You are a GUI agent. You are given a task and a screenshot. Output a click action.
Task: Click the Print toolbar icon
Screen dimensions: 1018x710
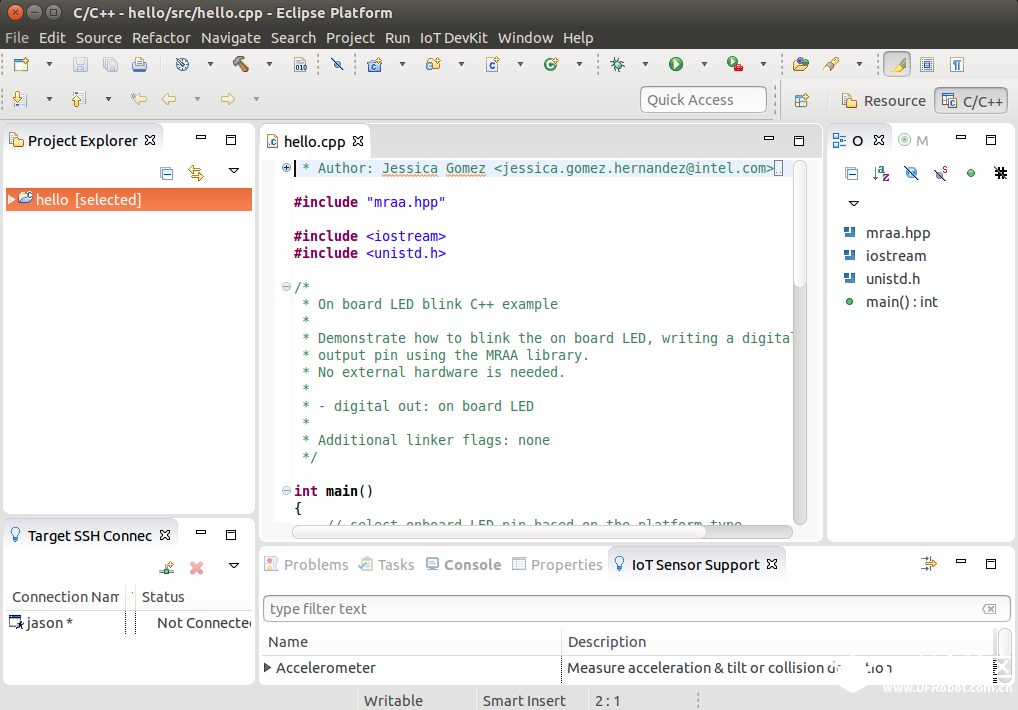[139, 64]
